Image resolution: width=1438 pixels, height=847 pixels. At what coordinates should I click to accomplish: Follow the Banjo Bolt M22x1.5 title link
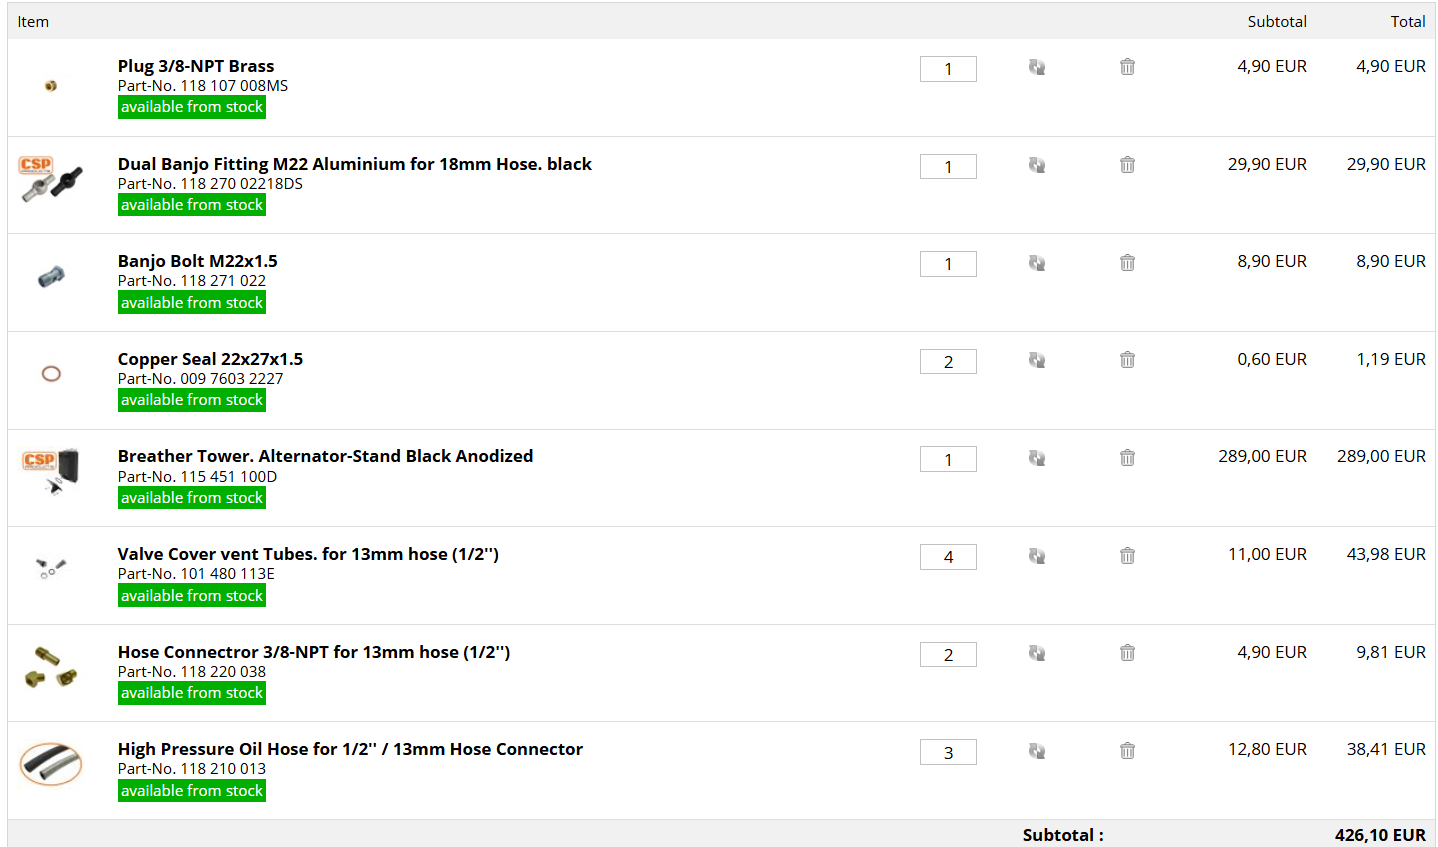point(197,261)
